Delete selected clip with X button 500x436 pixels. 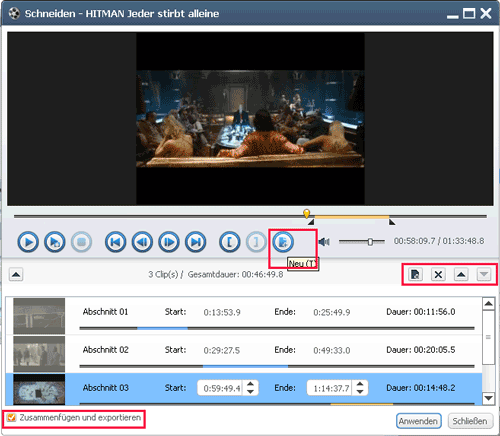[438, 275]
